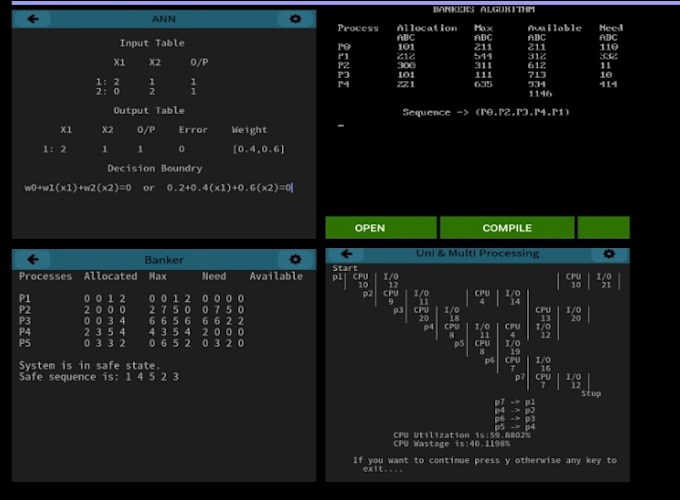Go back from the ANN screen
Screen dimensions: 680x500
[x=33, y=19]
